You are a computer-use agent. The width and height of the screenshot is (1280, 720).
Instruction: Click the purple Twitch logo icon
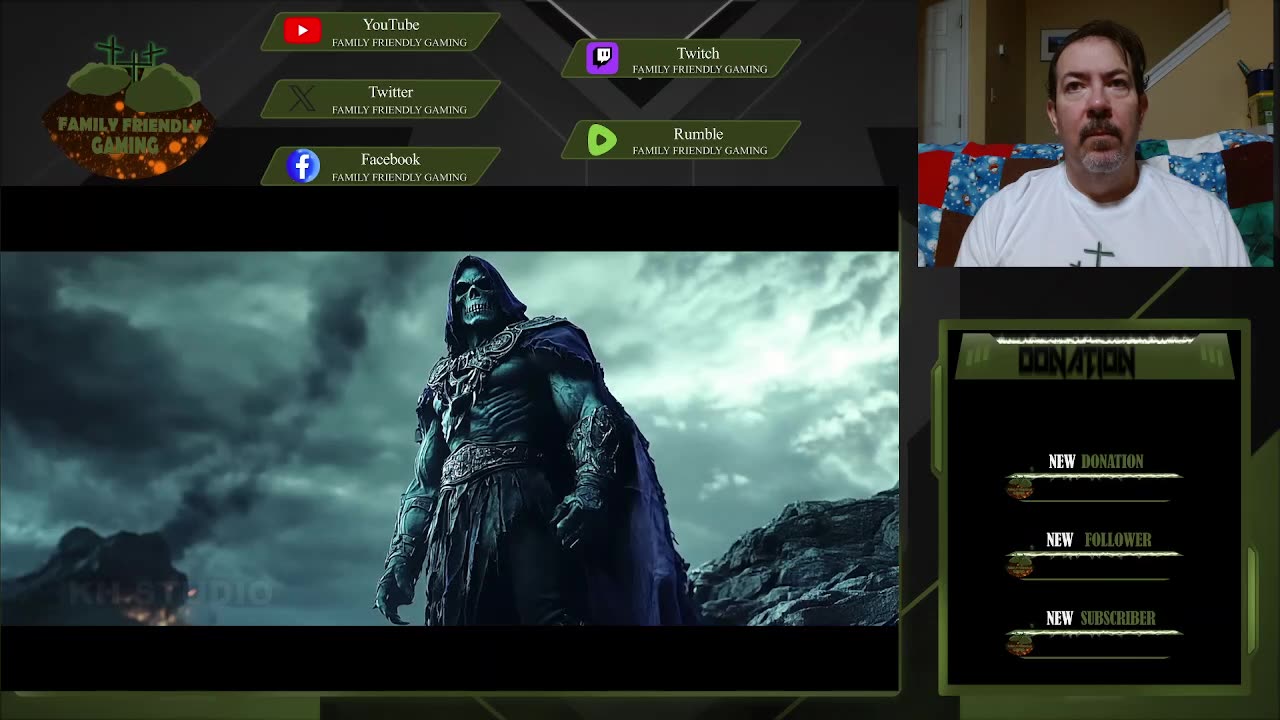[602, 58]
